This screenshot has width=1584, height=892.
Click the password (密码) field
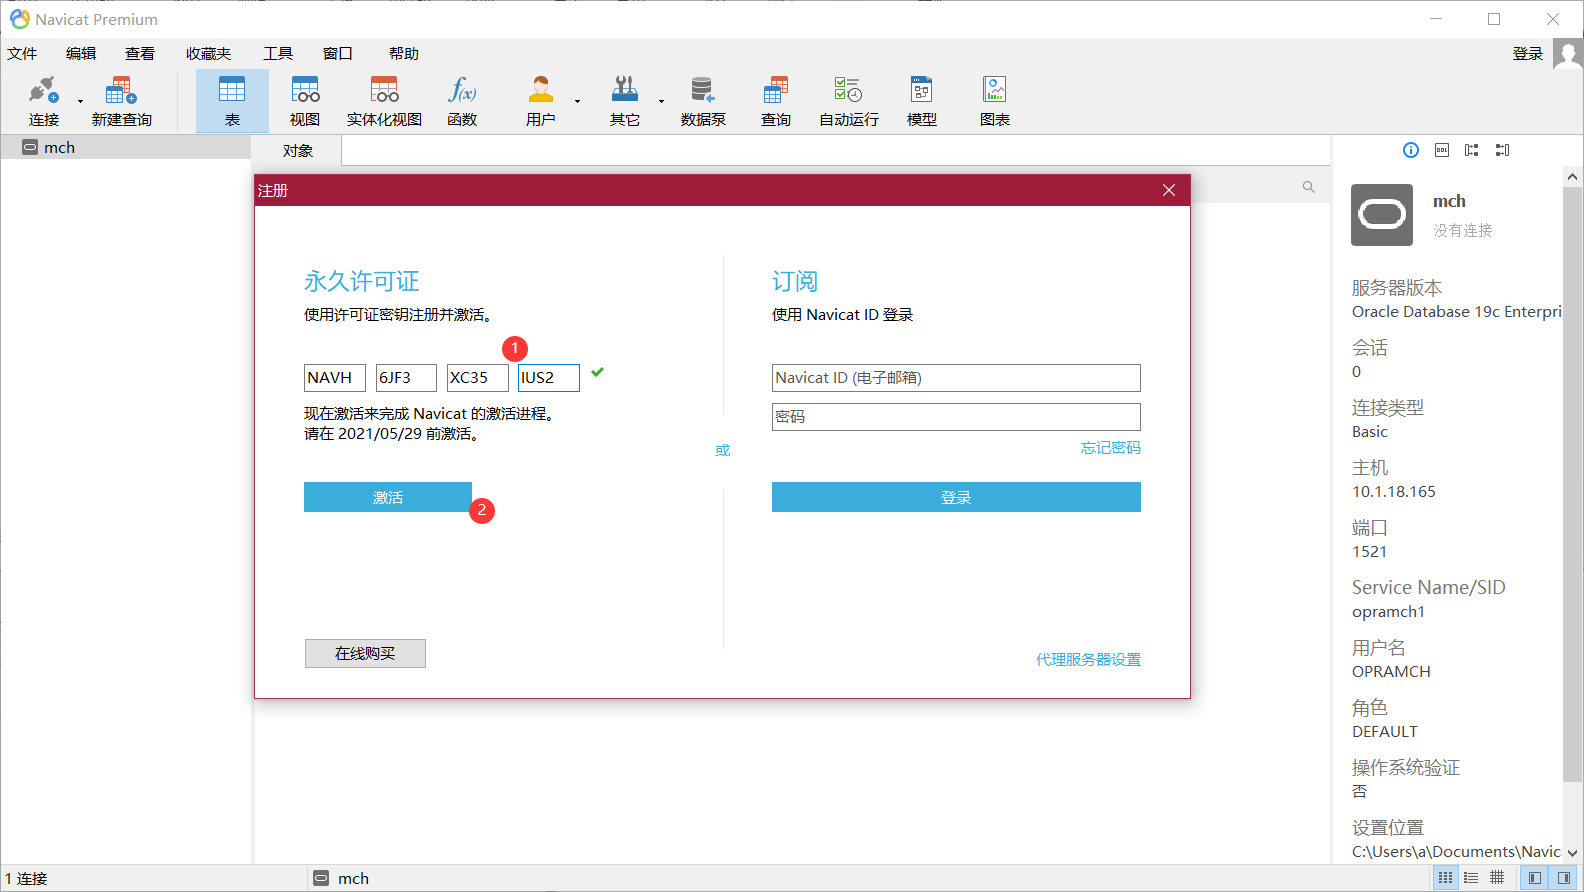coord(956,417)
